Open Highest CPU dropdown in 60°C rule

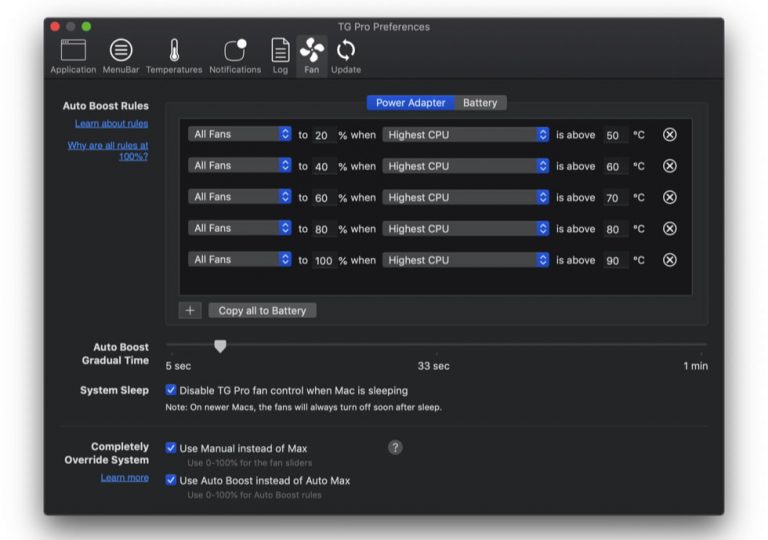[465, 166]
